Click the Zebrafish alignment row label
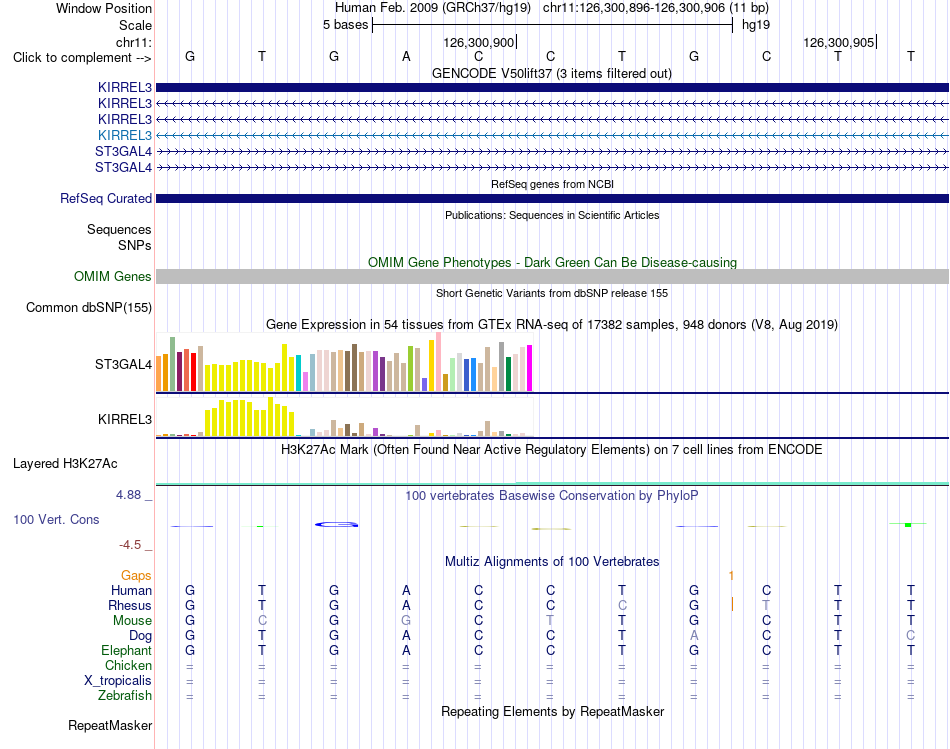 [x=125, y=696]
